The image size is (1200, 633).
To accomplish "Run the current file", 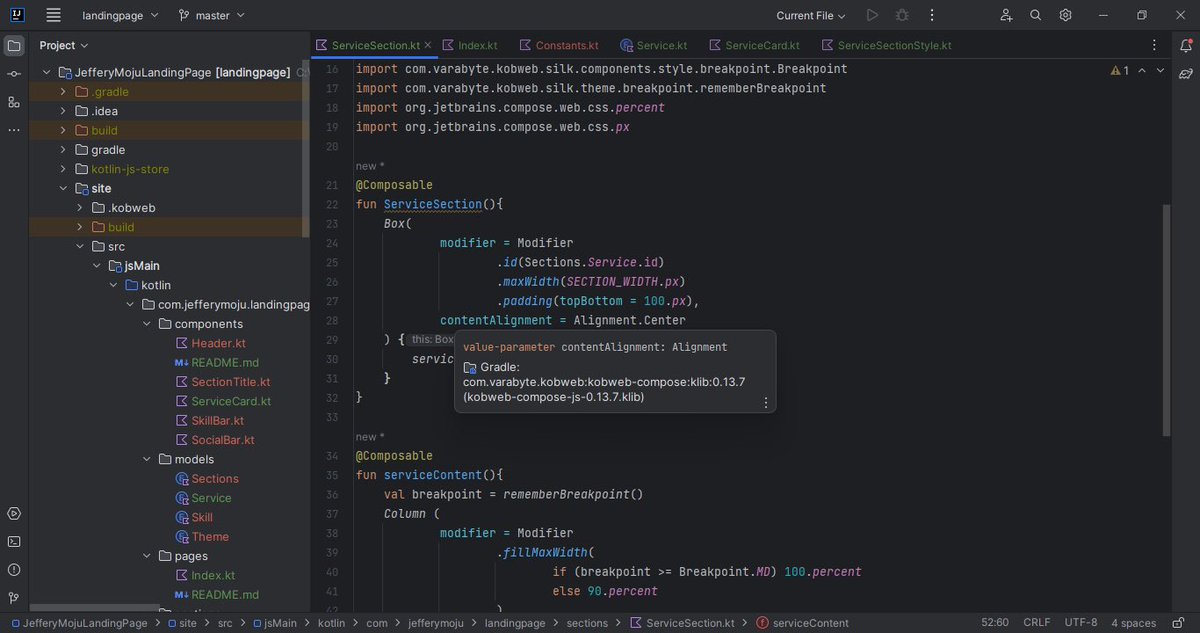I will [872, 15].
